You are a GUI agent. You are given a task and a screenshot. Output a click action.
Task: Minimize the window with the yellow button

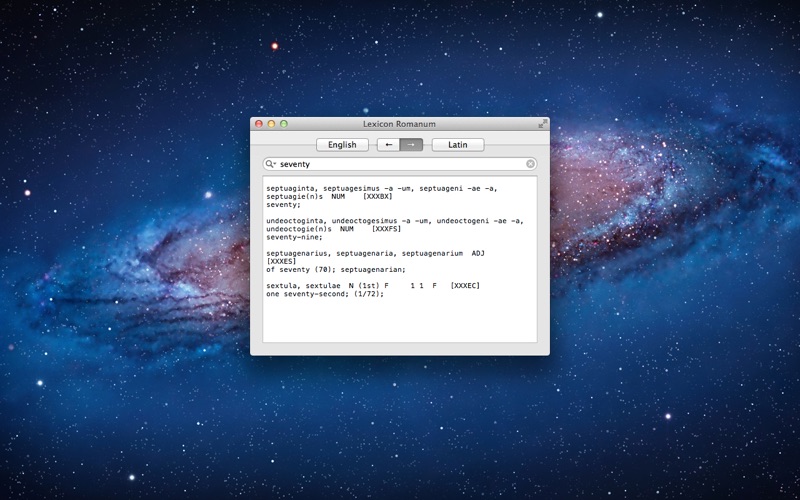tap(271, 124)
